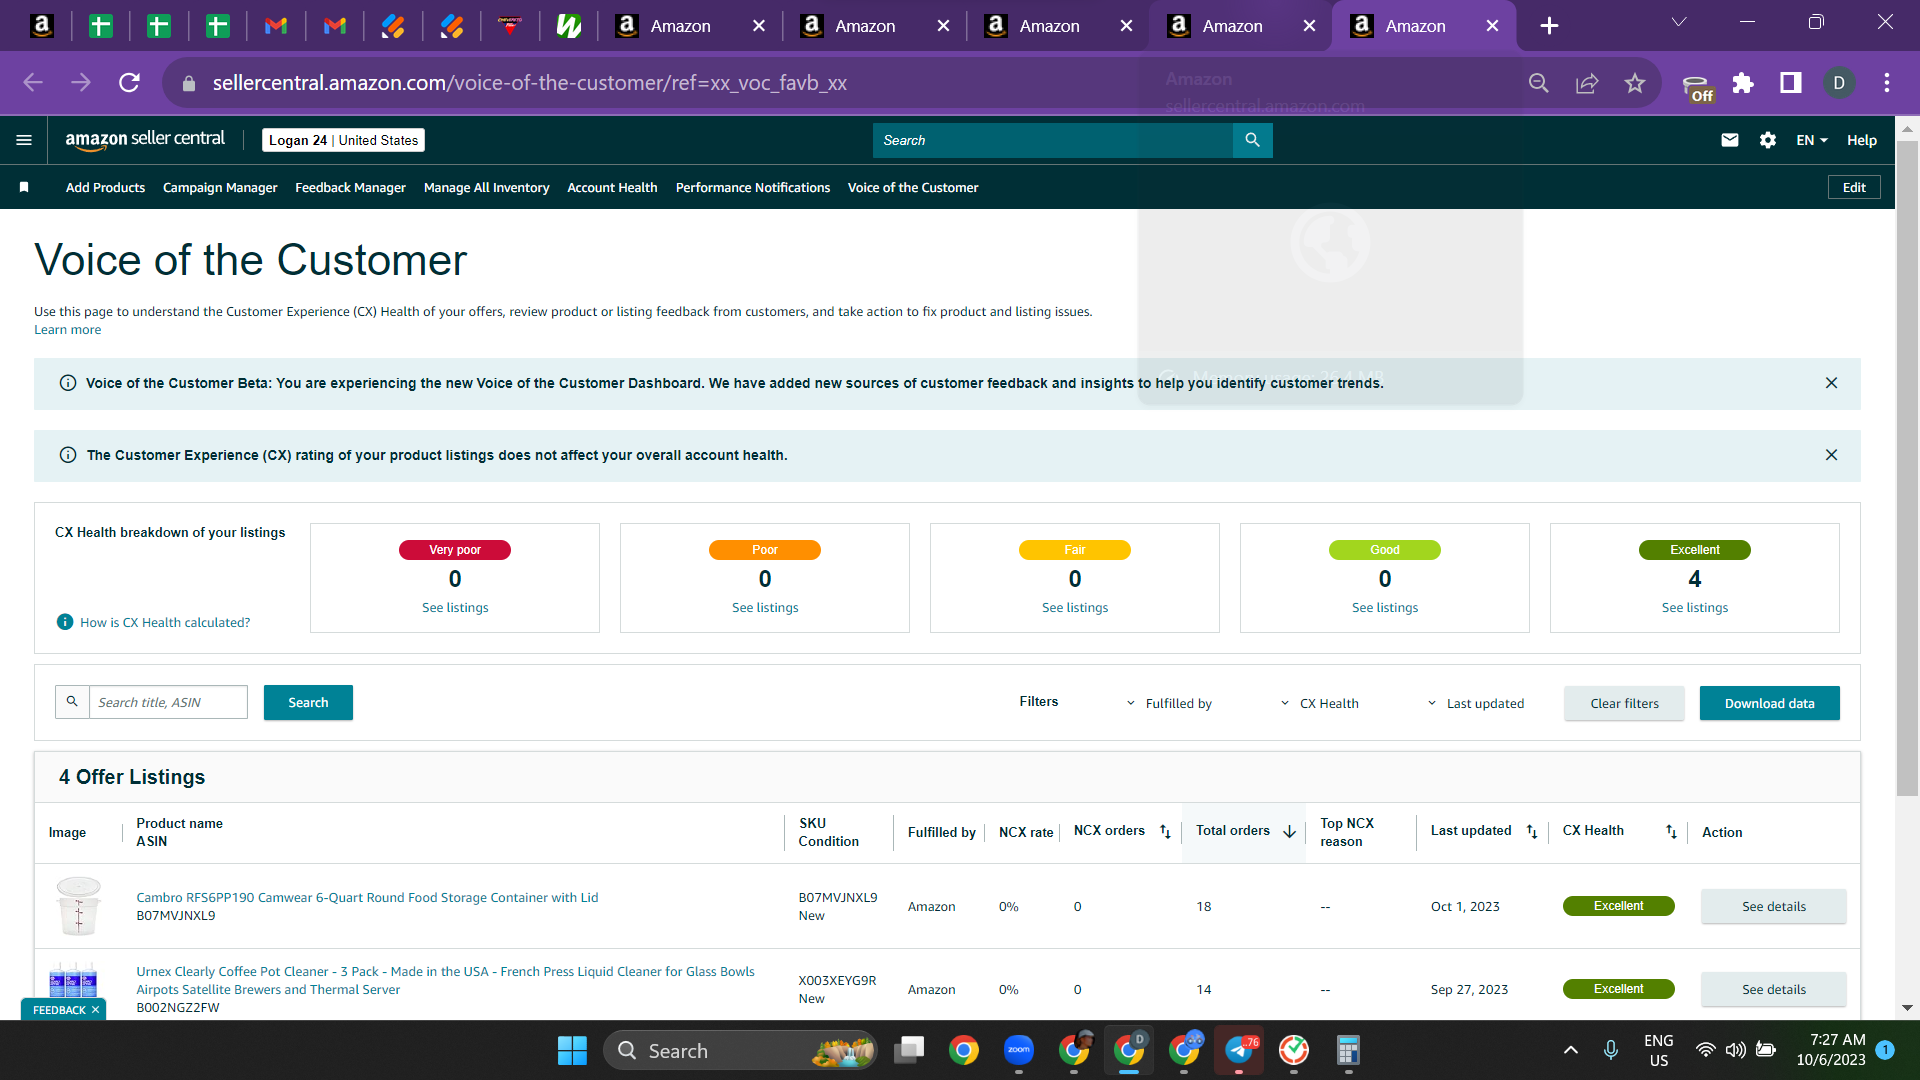
Task: Click the search magnifier button in header
Action: 1252,140
